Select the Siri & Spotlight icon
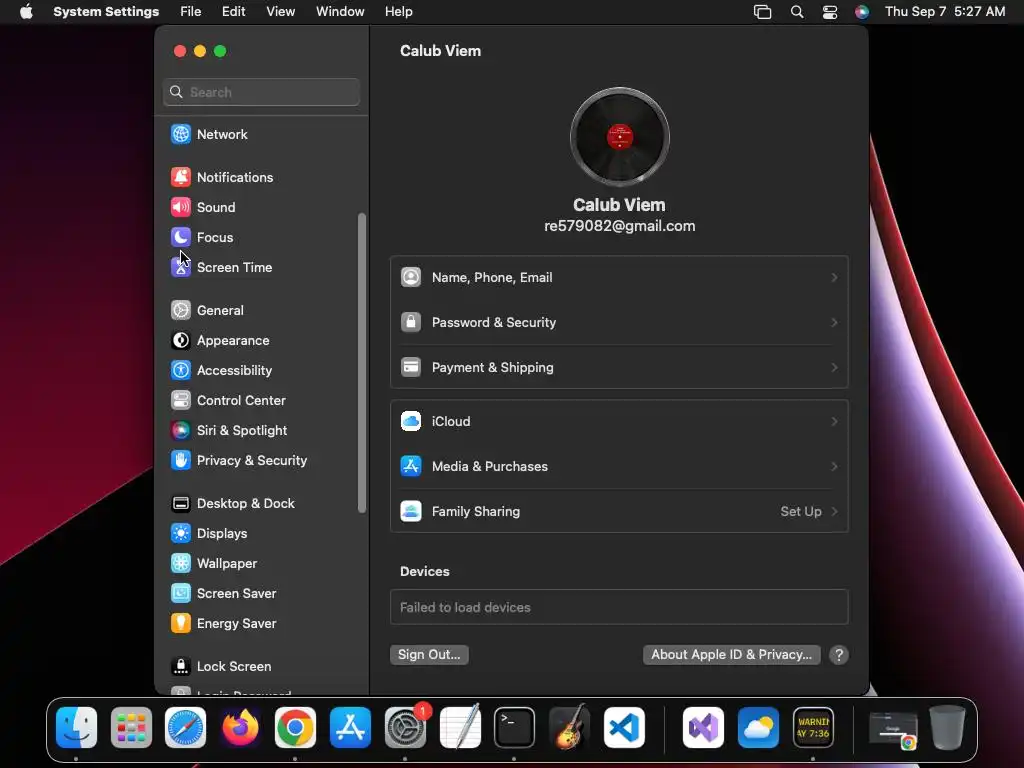Image resolution: width=1024 pixels, height=768 pixels. pyautogui.click(x=181, y=430)
